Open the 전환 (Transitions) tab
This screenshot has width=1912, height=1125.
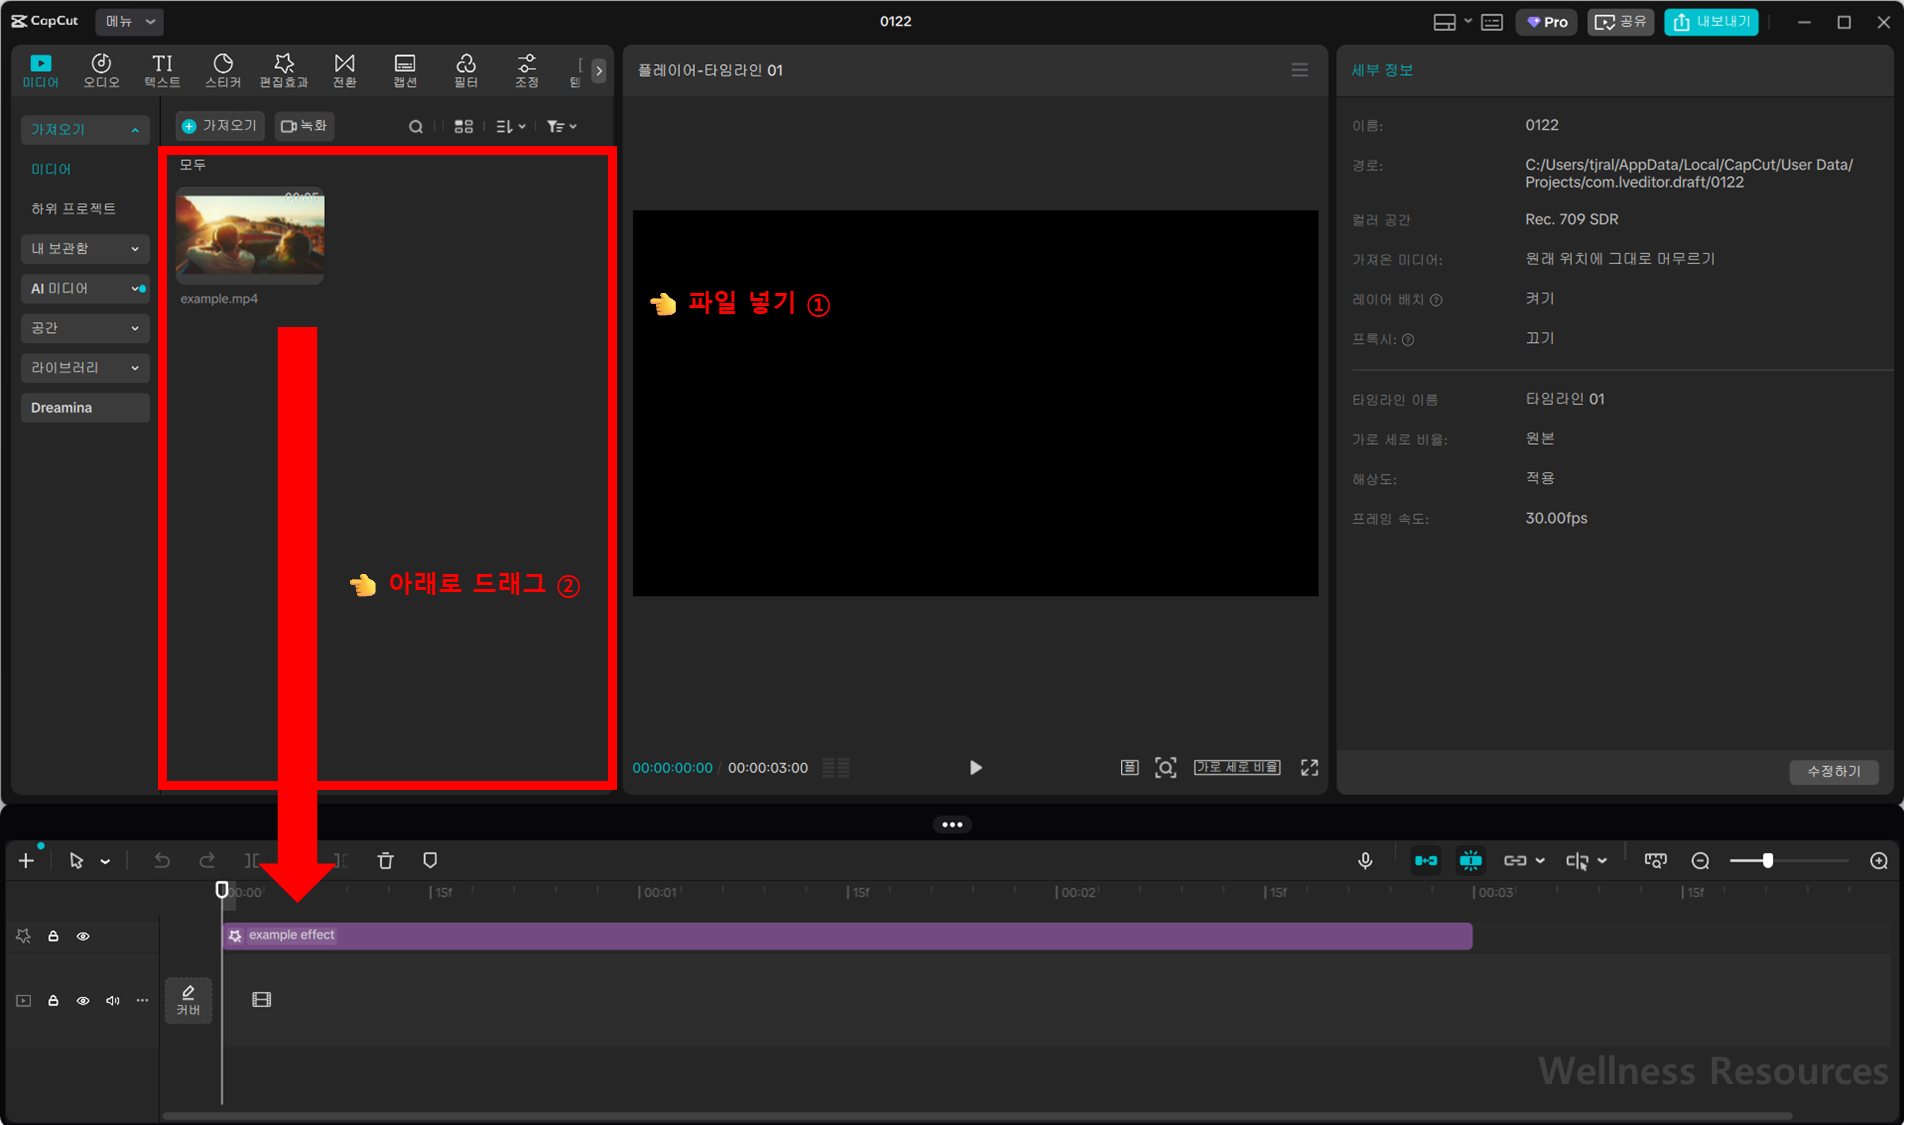[345, 70]
